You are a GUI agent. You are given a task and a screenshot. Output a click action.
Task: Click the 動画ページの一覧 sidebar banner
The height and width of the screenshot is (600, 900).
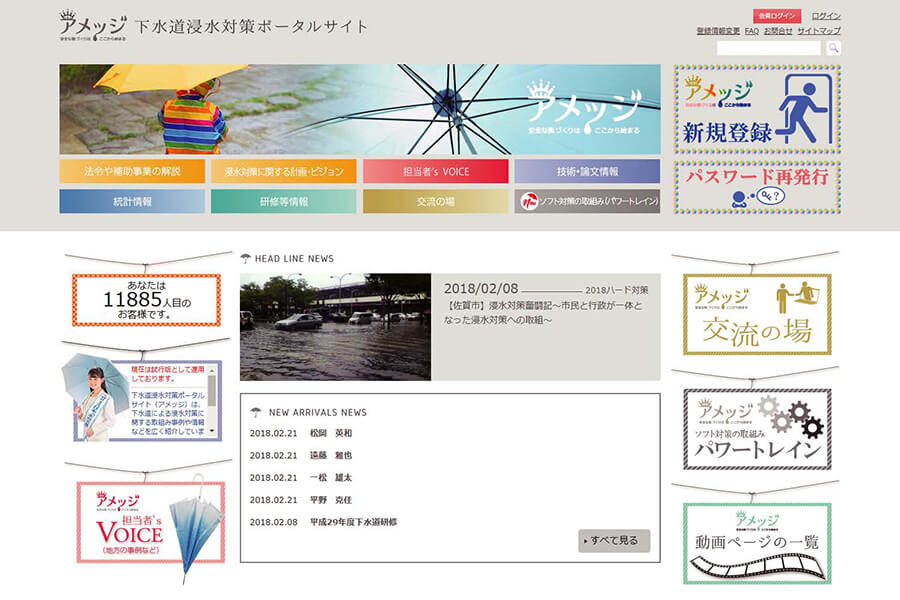tap(757, 544)
